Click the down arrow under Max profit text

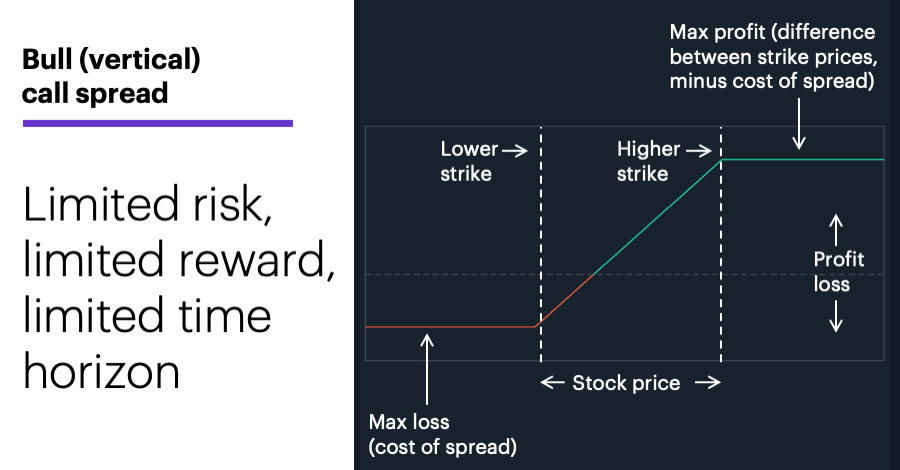[x=798, y=123]
